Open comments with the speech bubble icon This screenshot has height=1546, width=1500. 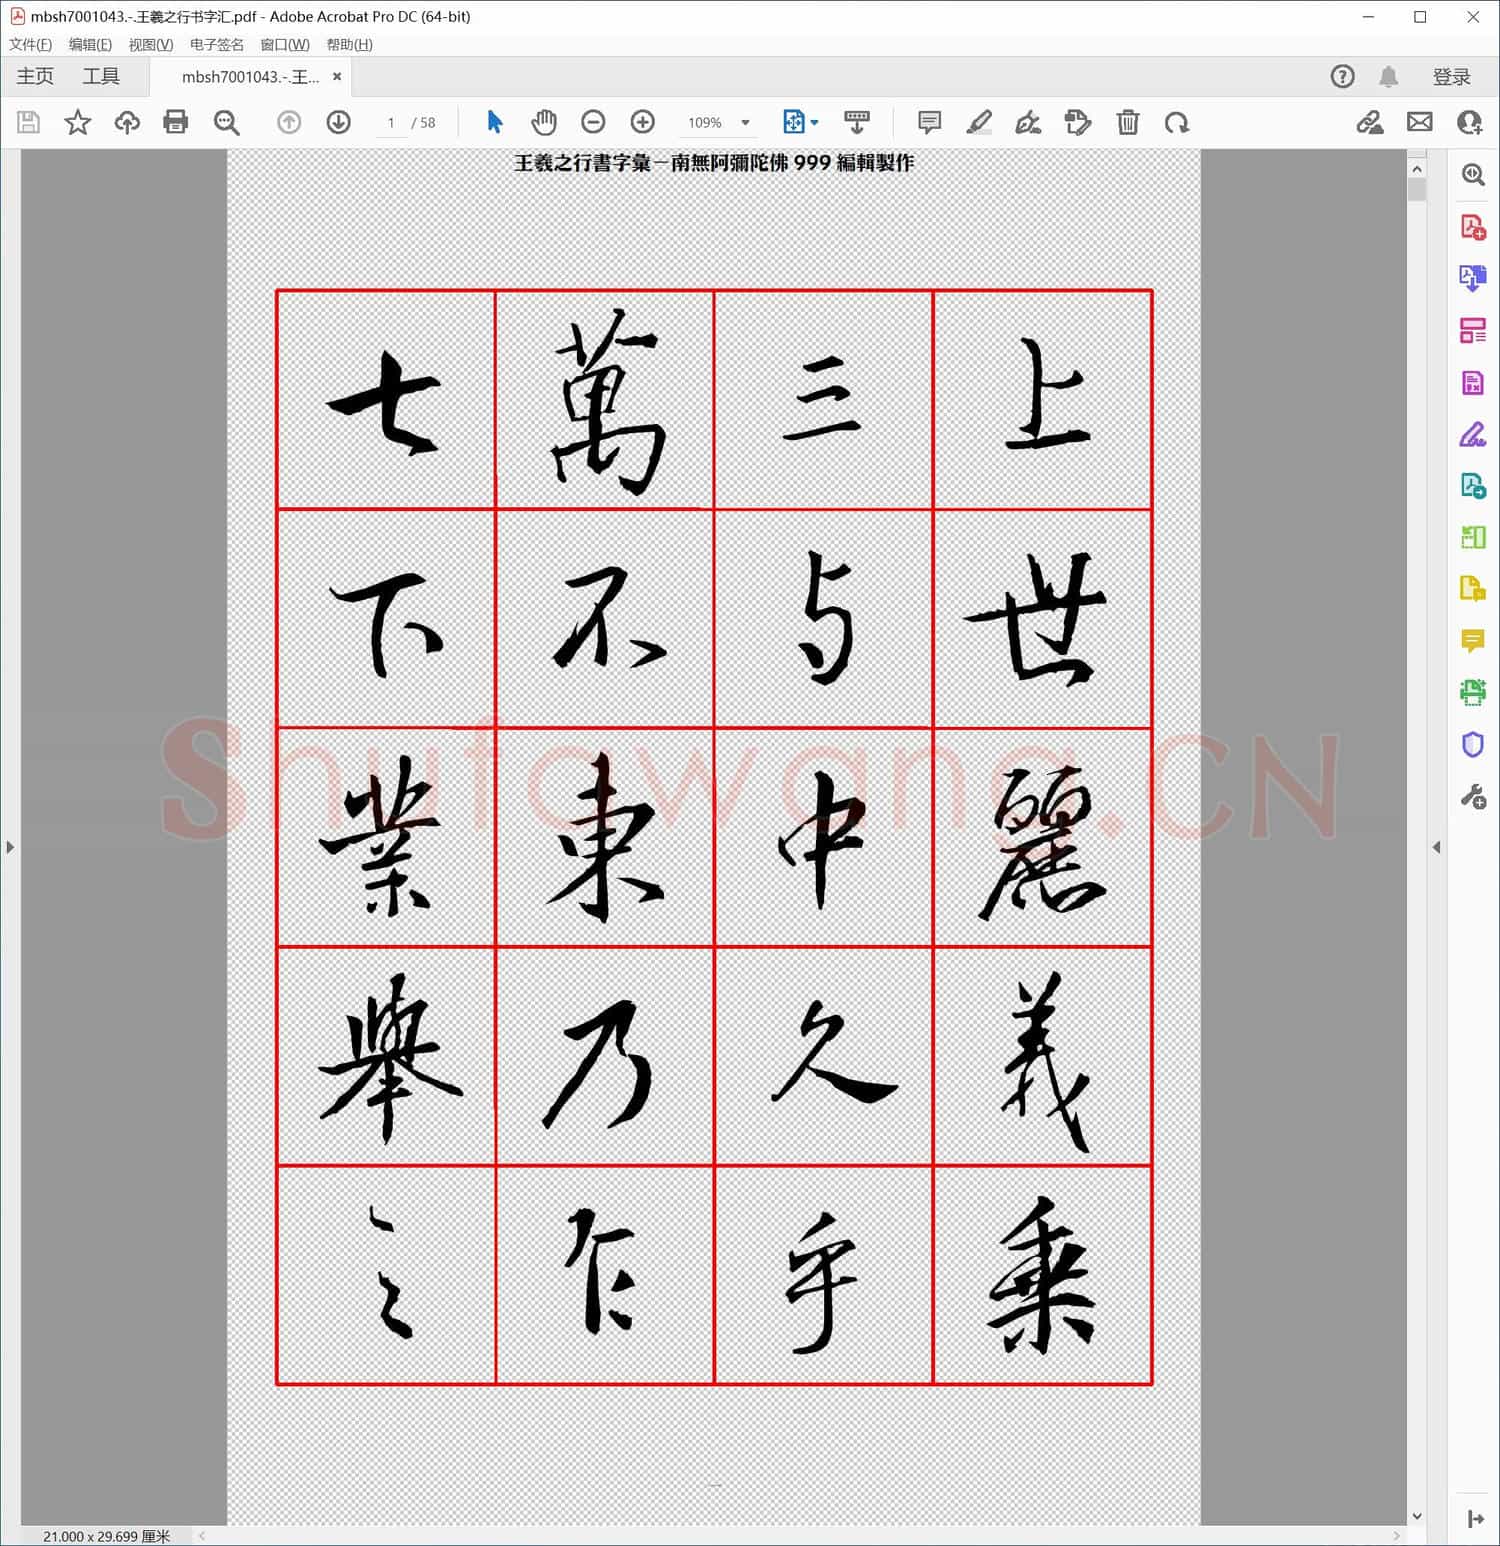(x=928, y=122)
